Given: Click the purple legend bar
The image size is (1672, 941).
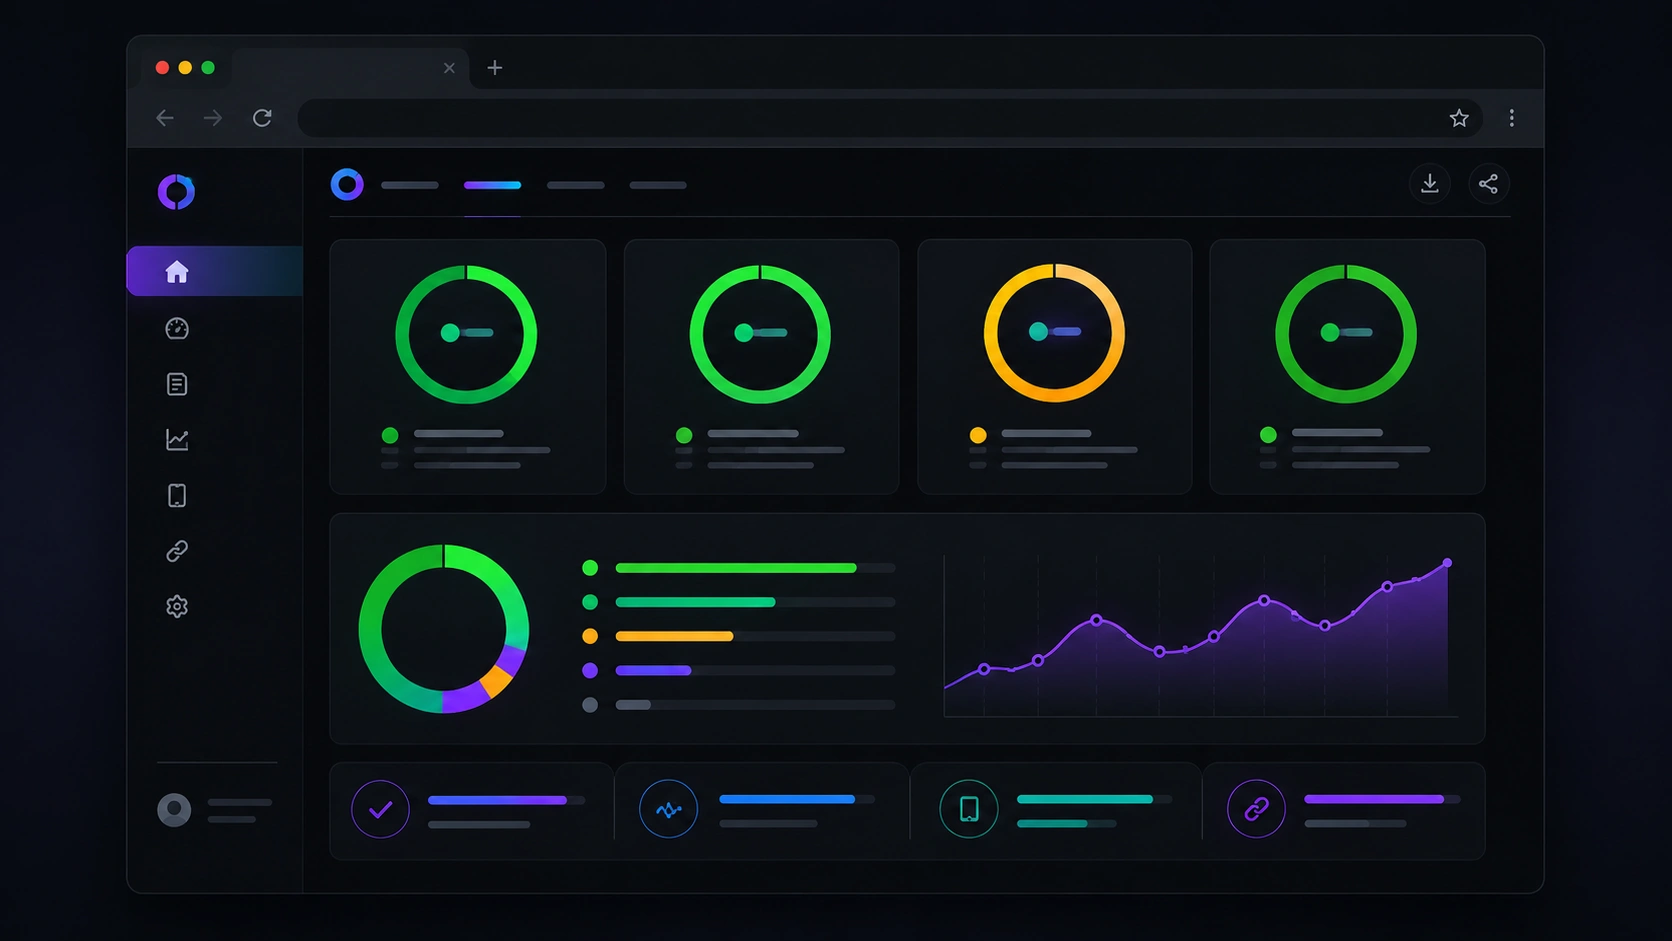Looking at the screenshot, I should (653, 670).
